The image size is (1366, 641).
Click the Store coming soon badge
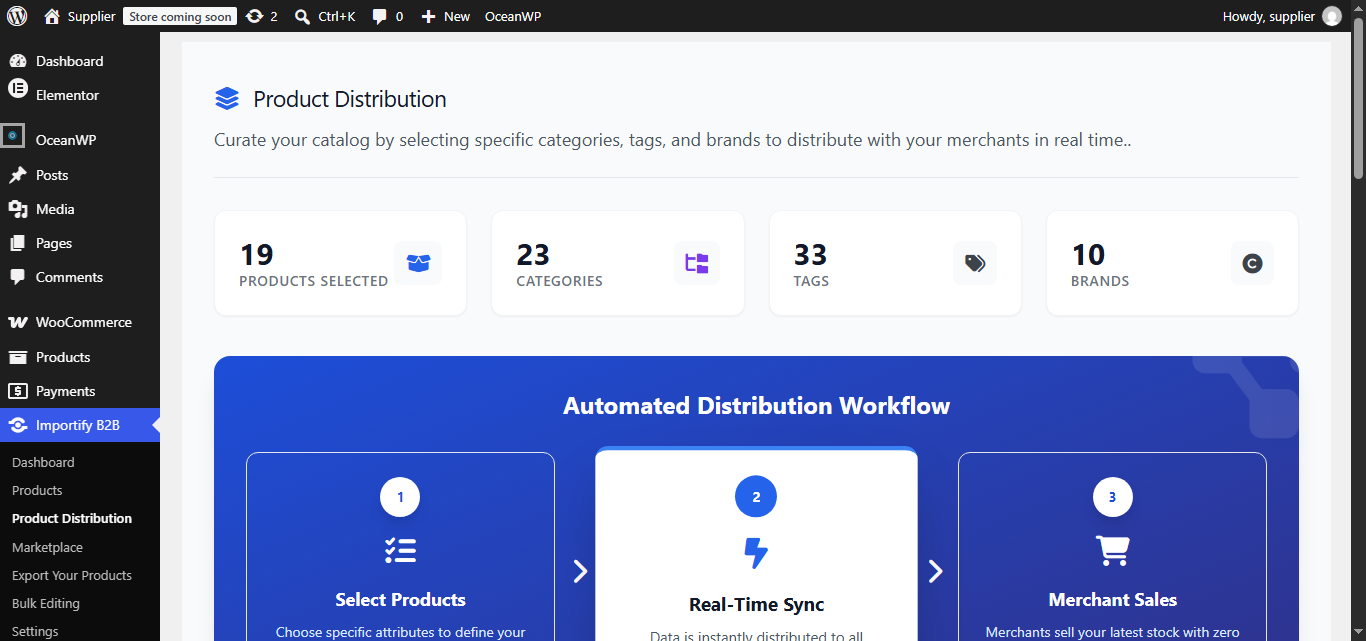point(180,16)
